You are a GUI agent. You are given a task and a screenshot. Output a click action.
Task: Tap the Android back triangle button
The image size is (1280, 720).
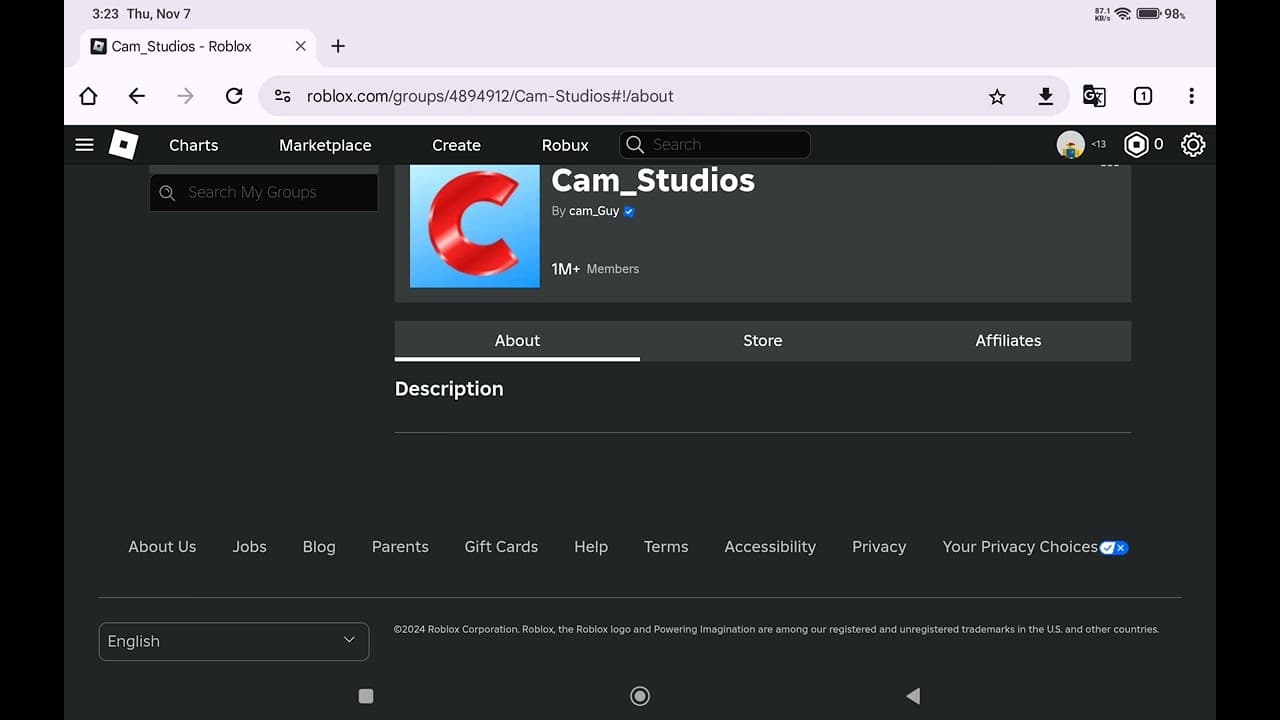pos(912,696)
